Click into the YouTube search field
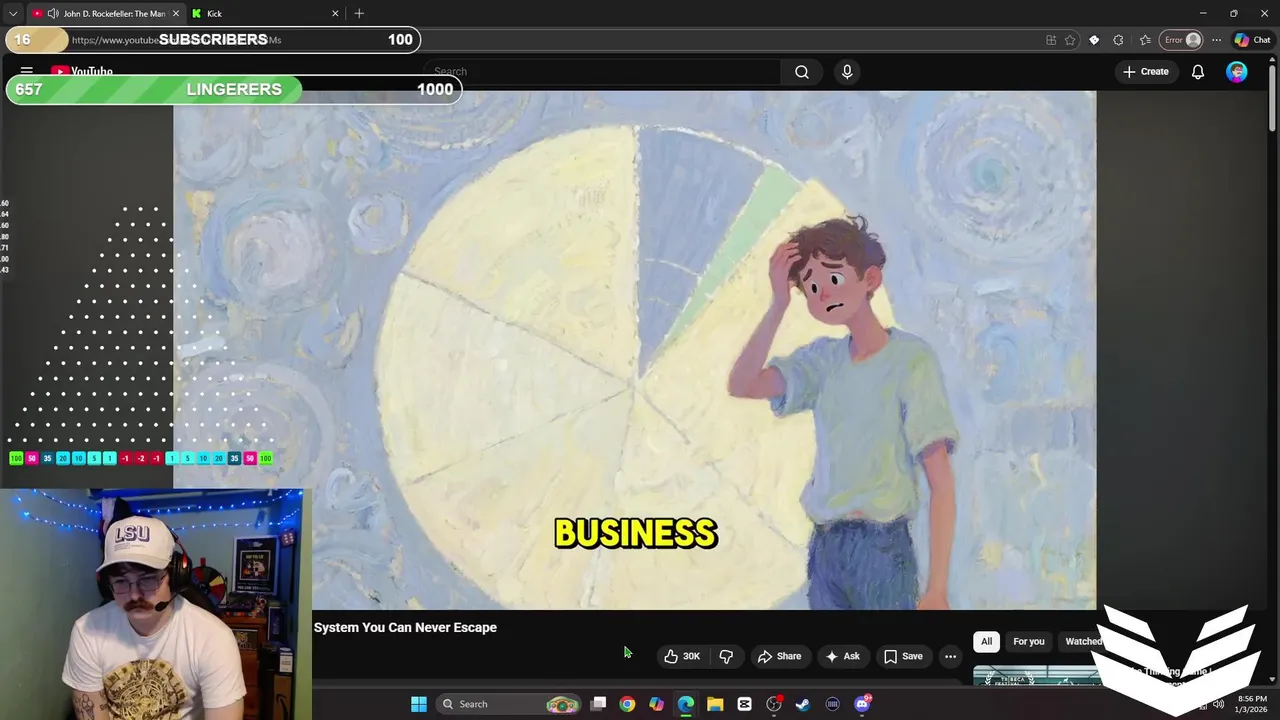Screen dimensions: 1280x720 tap(602, 72)
